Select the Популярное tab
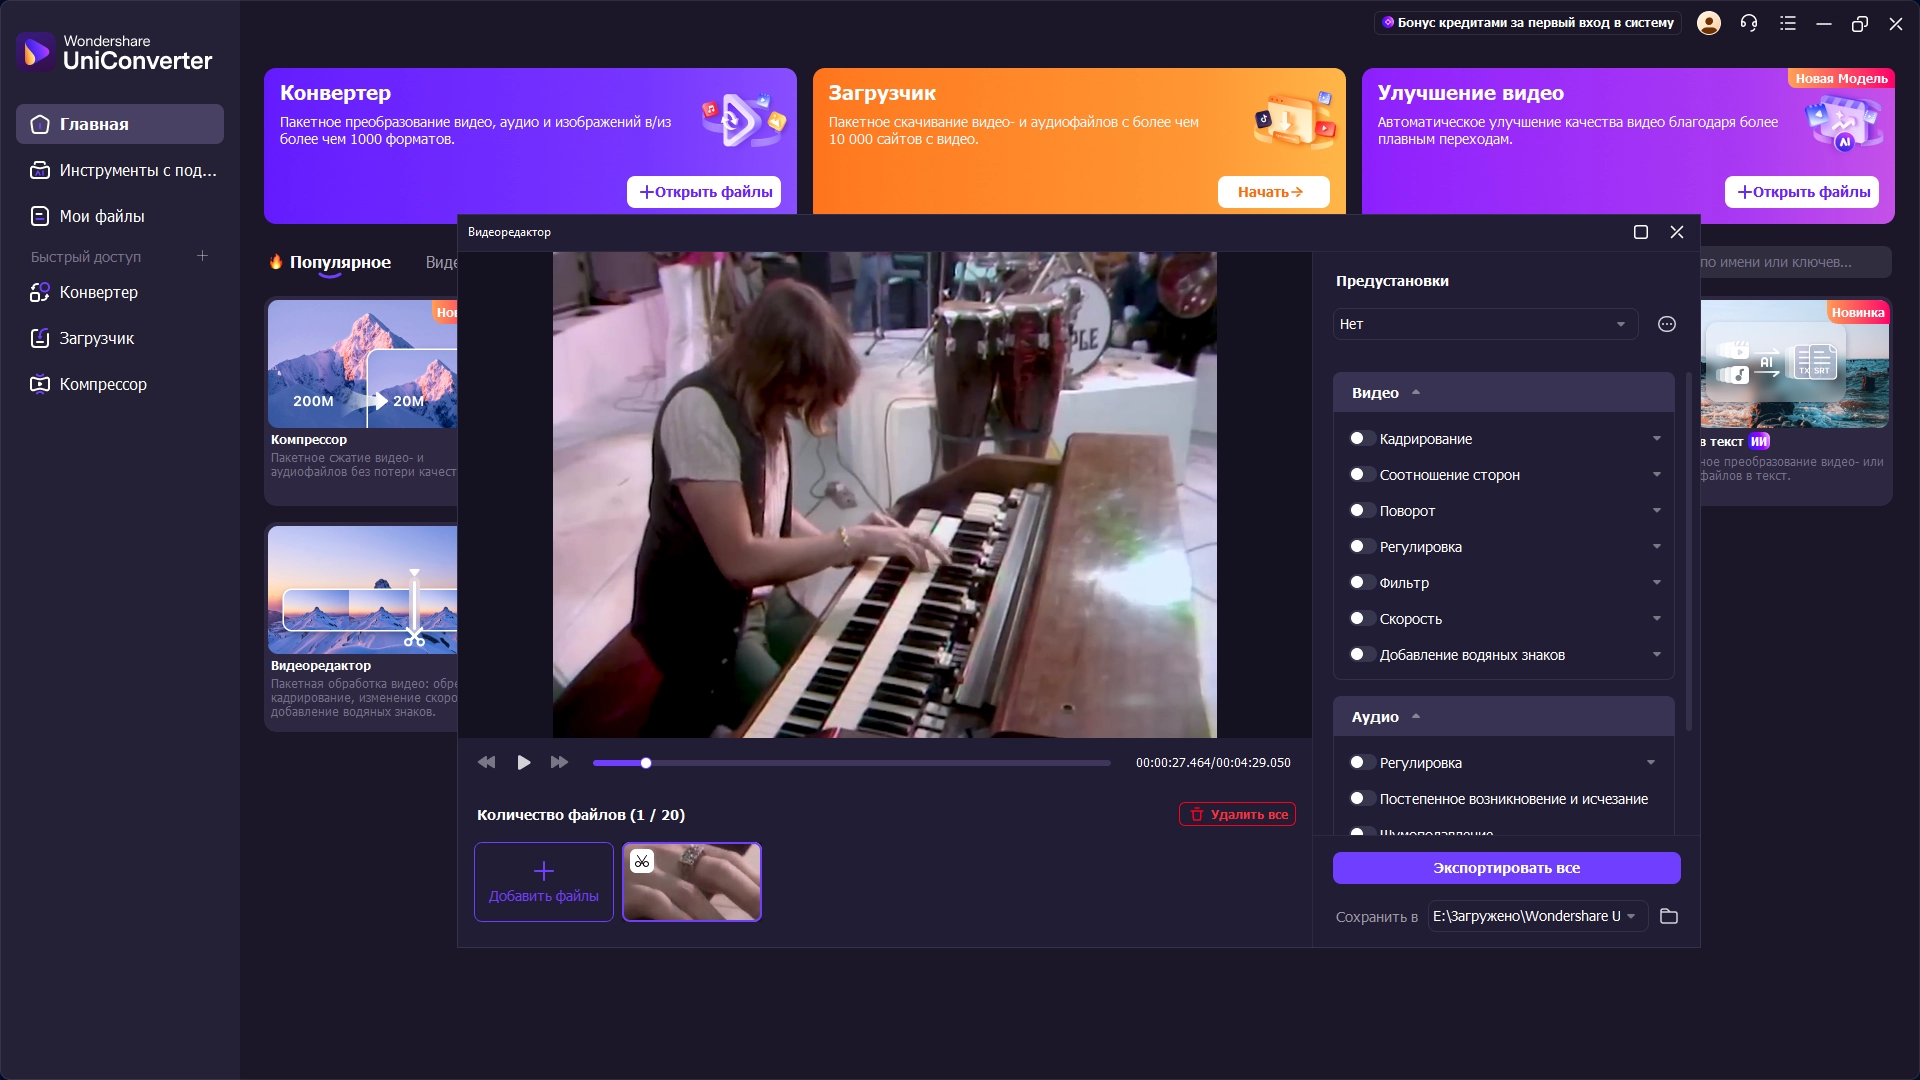1920x1080 pixels. click(339, 262)
